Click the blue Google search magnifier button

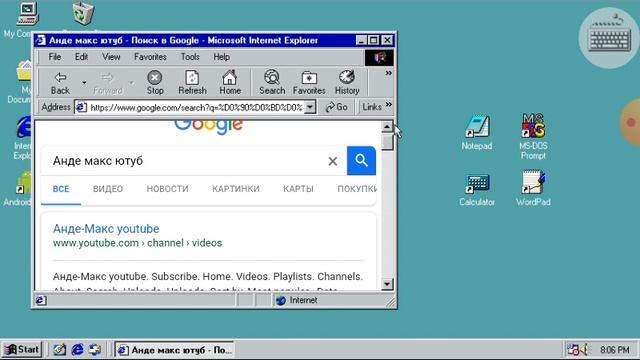pos(361,160)
